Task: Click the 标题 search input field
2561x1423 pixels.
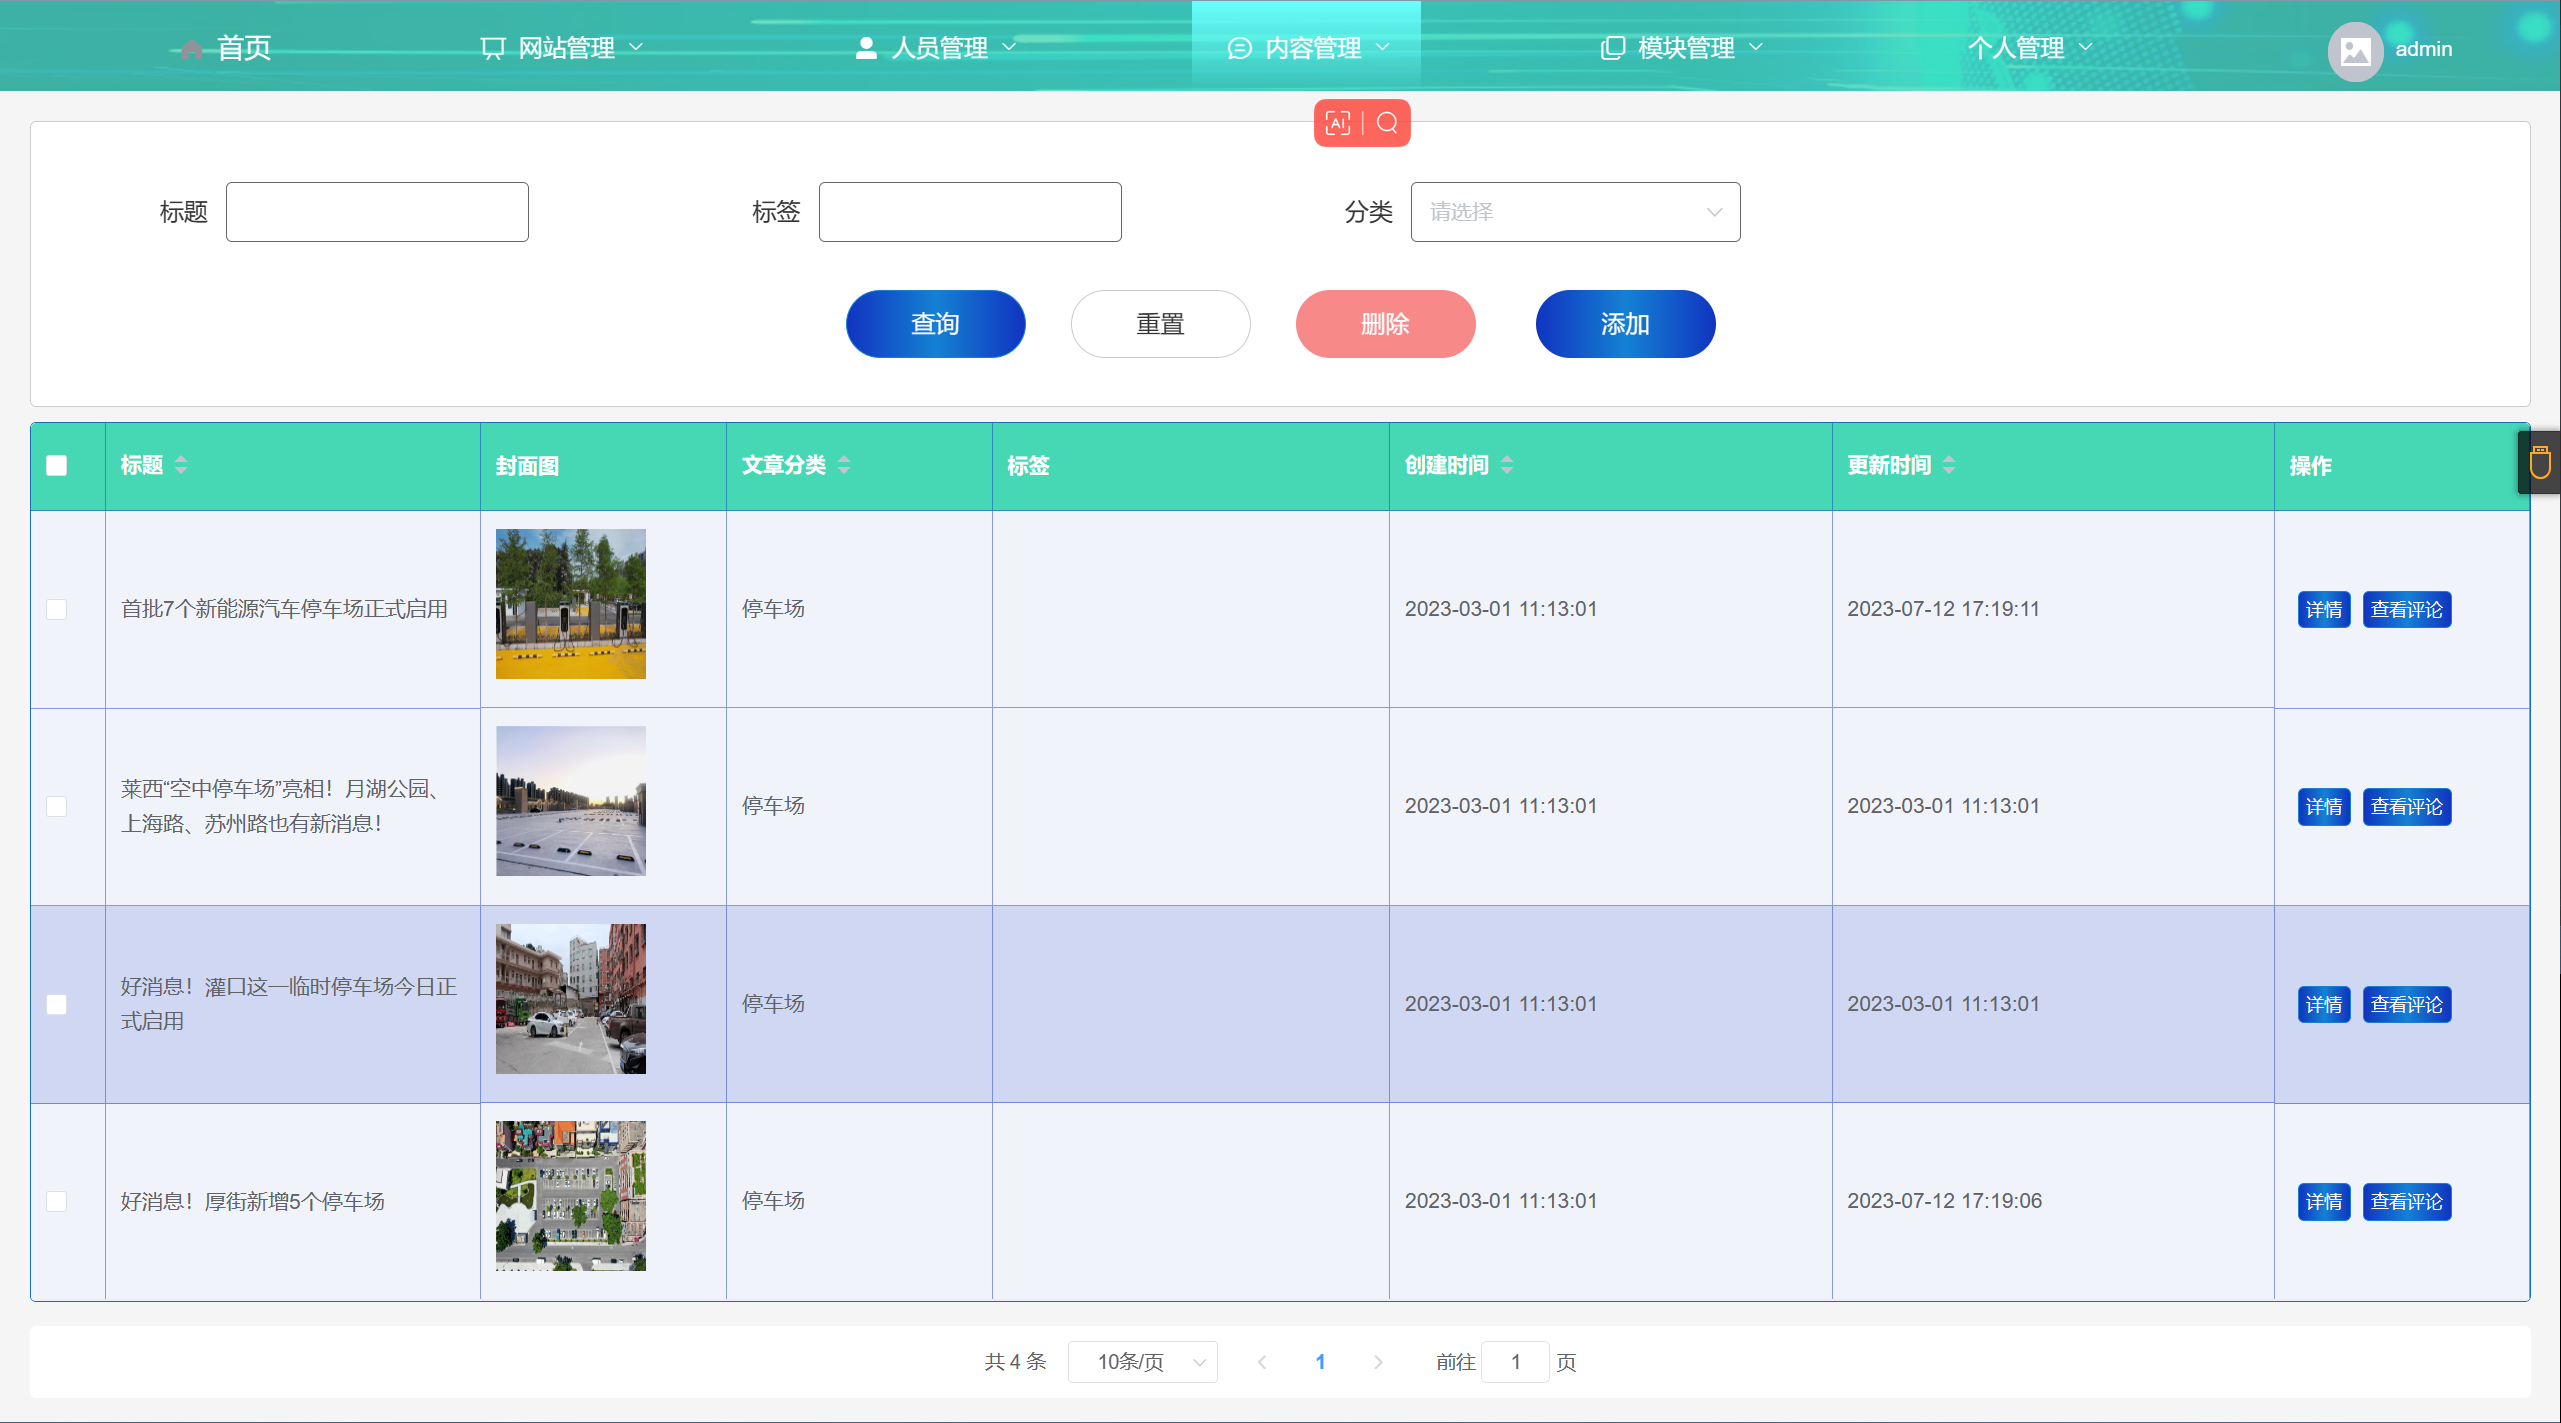Action: (x=377, y=212)
